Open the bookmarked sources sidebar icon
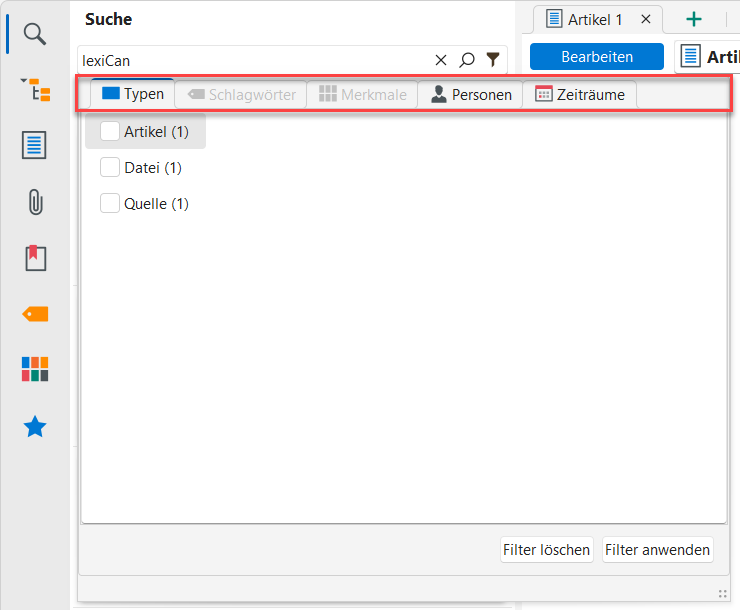Viewport: 740px width, 610px height. coord(35,258)
